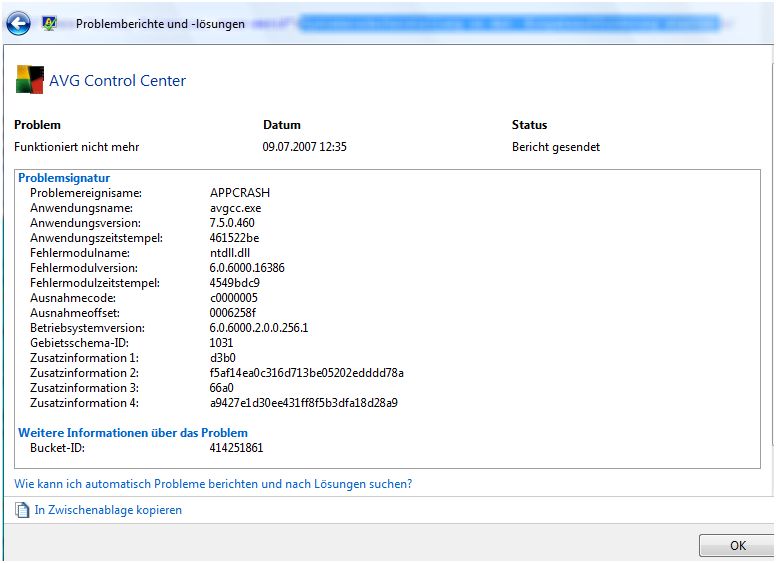The height and width of the screenshot is (563, 776).
Task: Select the version value 7.5.0.460
Action: click(232, 223)
